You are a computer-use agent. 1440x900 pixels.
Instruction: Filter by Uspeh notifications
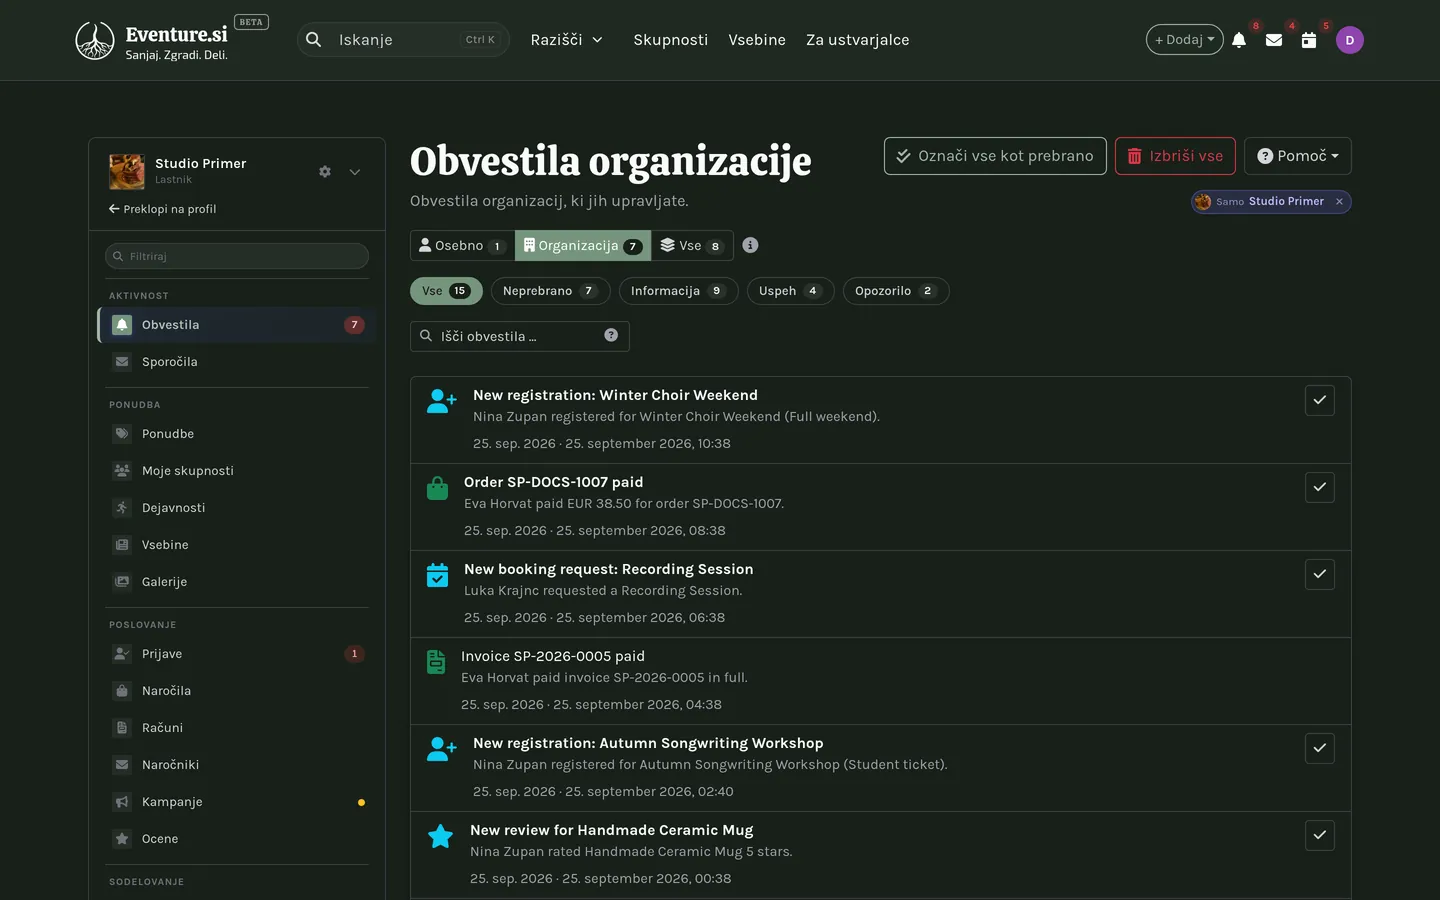pyautogui.click(x=790, y=291)
